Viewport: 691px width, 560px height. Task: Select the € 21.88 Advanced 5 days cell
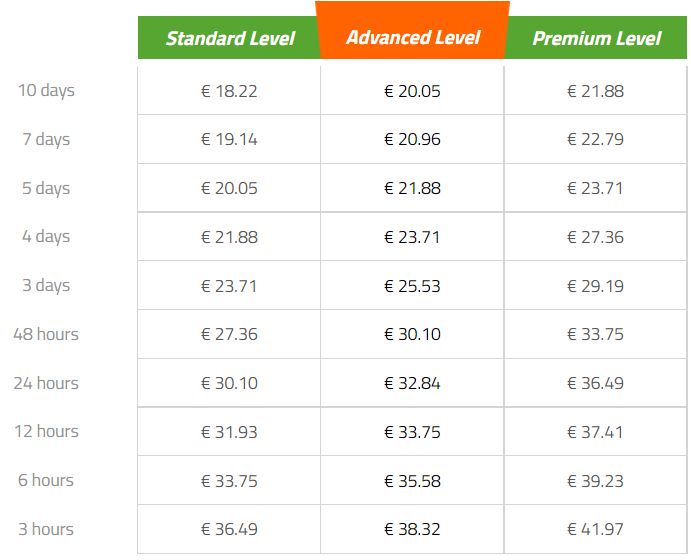pyautogui.click(x=412, y=188)
